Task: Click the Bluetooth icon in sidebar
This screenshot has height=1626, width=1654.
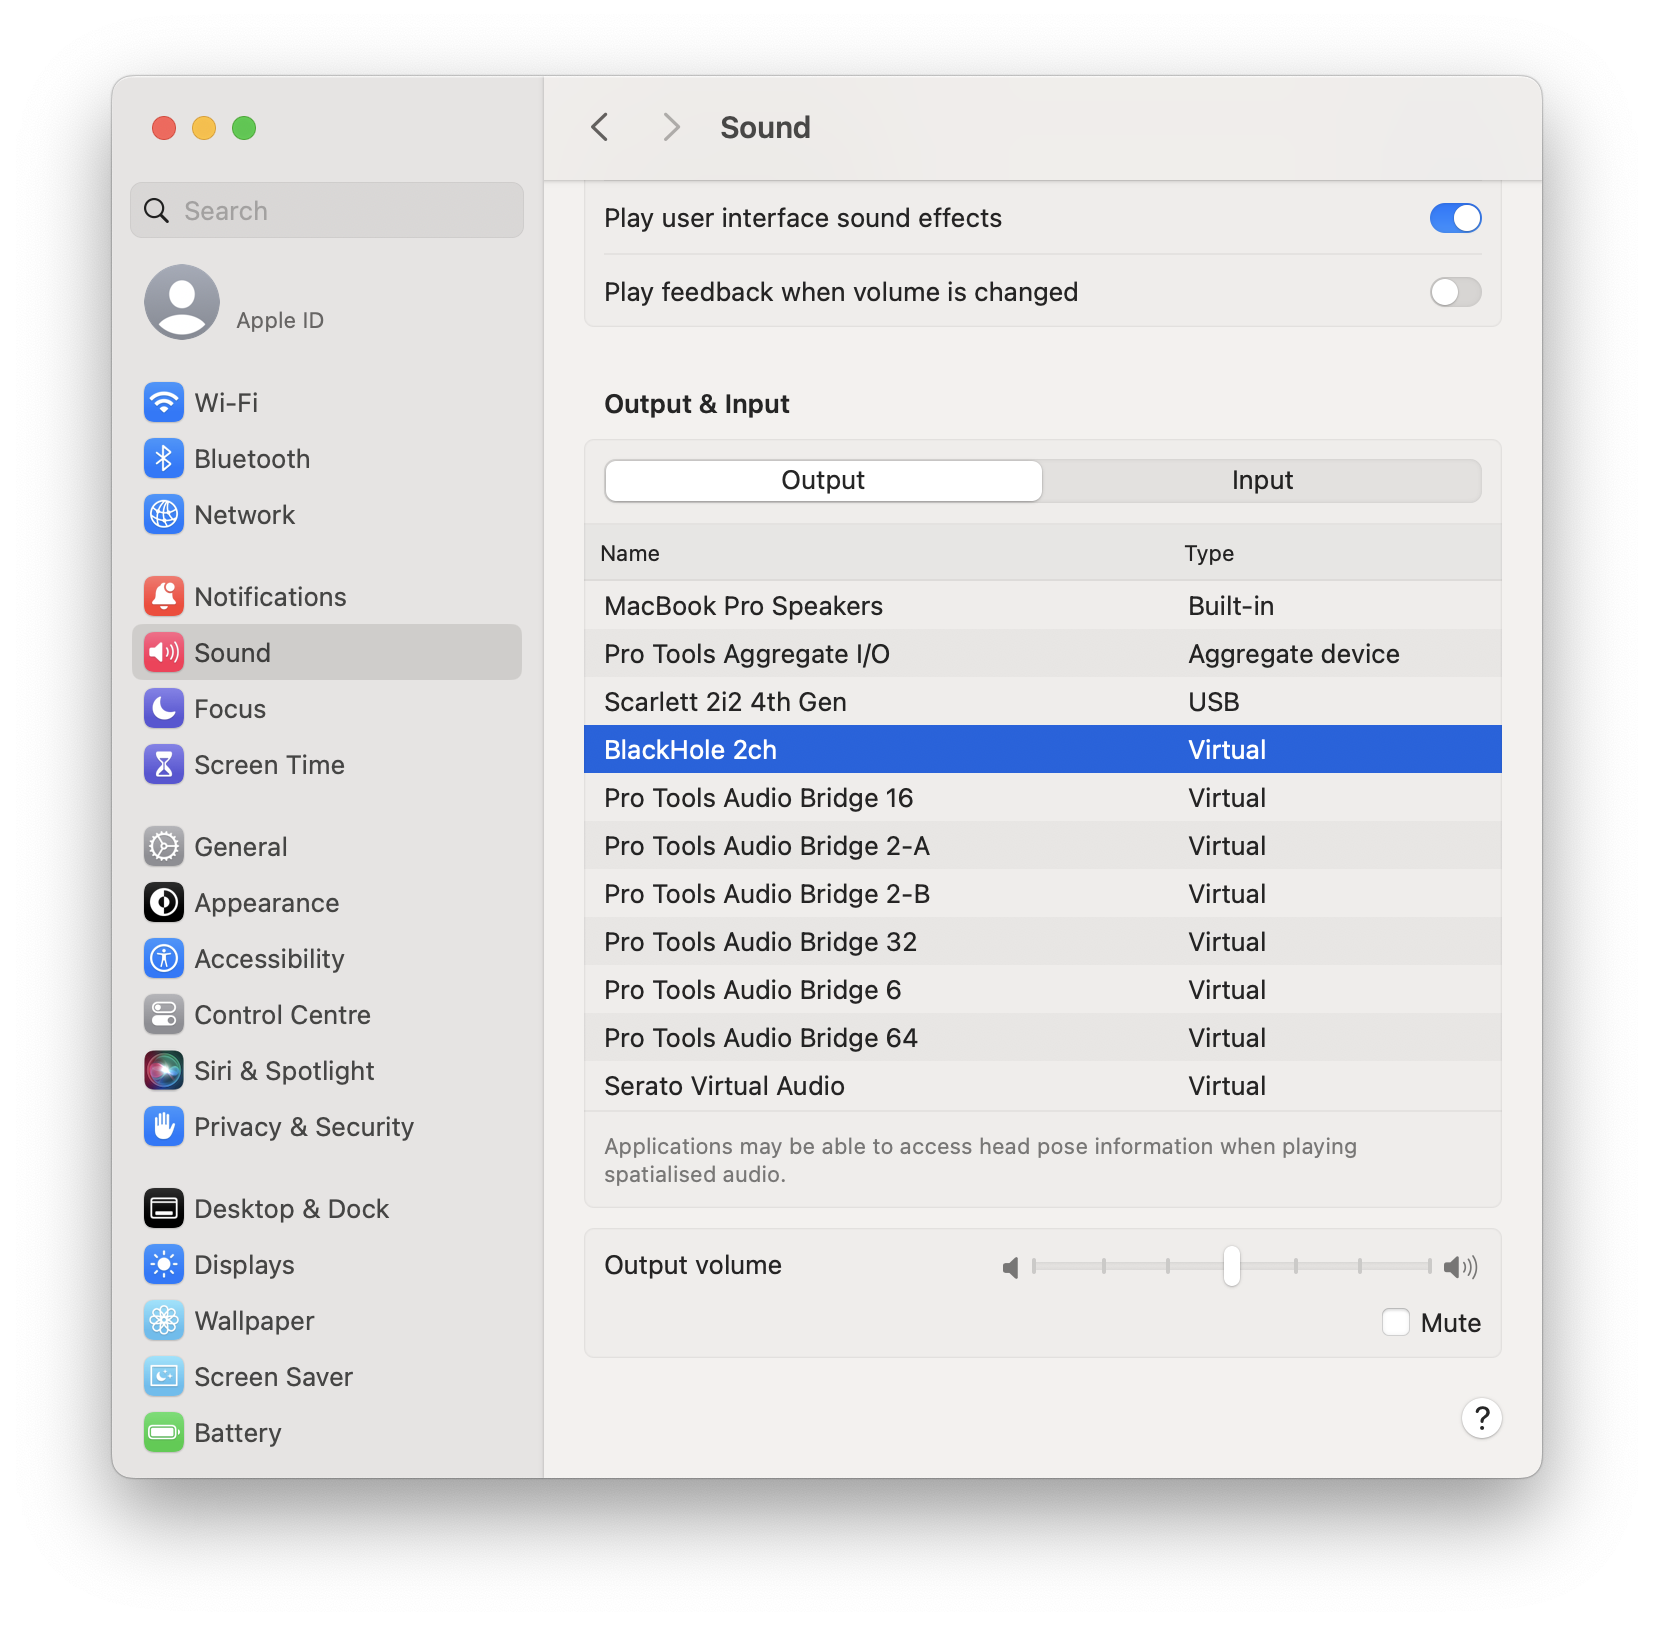Action: click(164, 459)
